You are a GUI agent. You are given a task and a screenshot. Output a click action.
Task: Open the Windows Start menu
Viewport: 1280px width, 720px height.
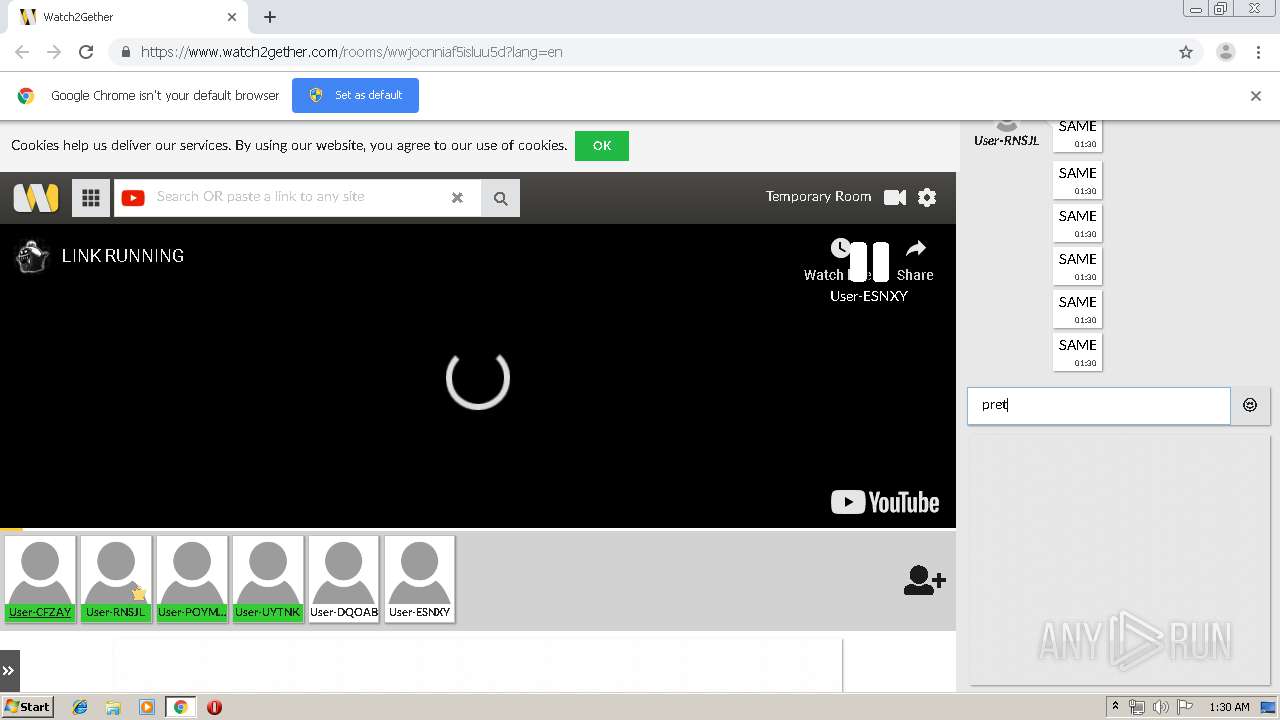click(28, 707)
